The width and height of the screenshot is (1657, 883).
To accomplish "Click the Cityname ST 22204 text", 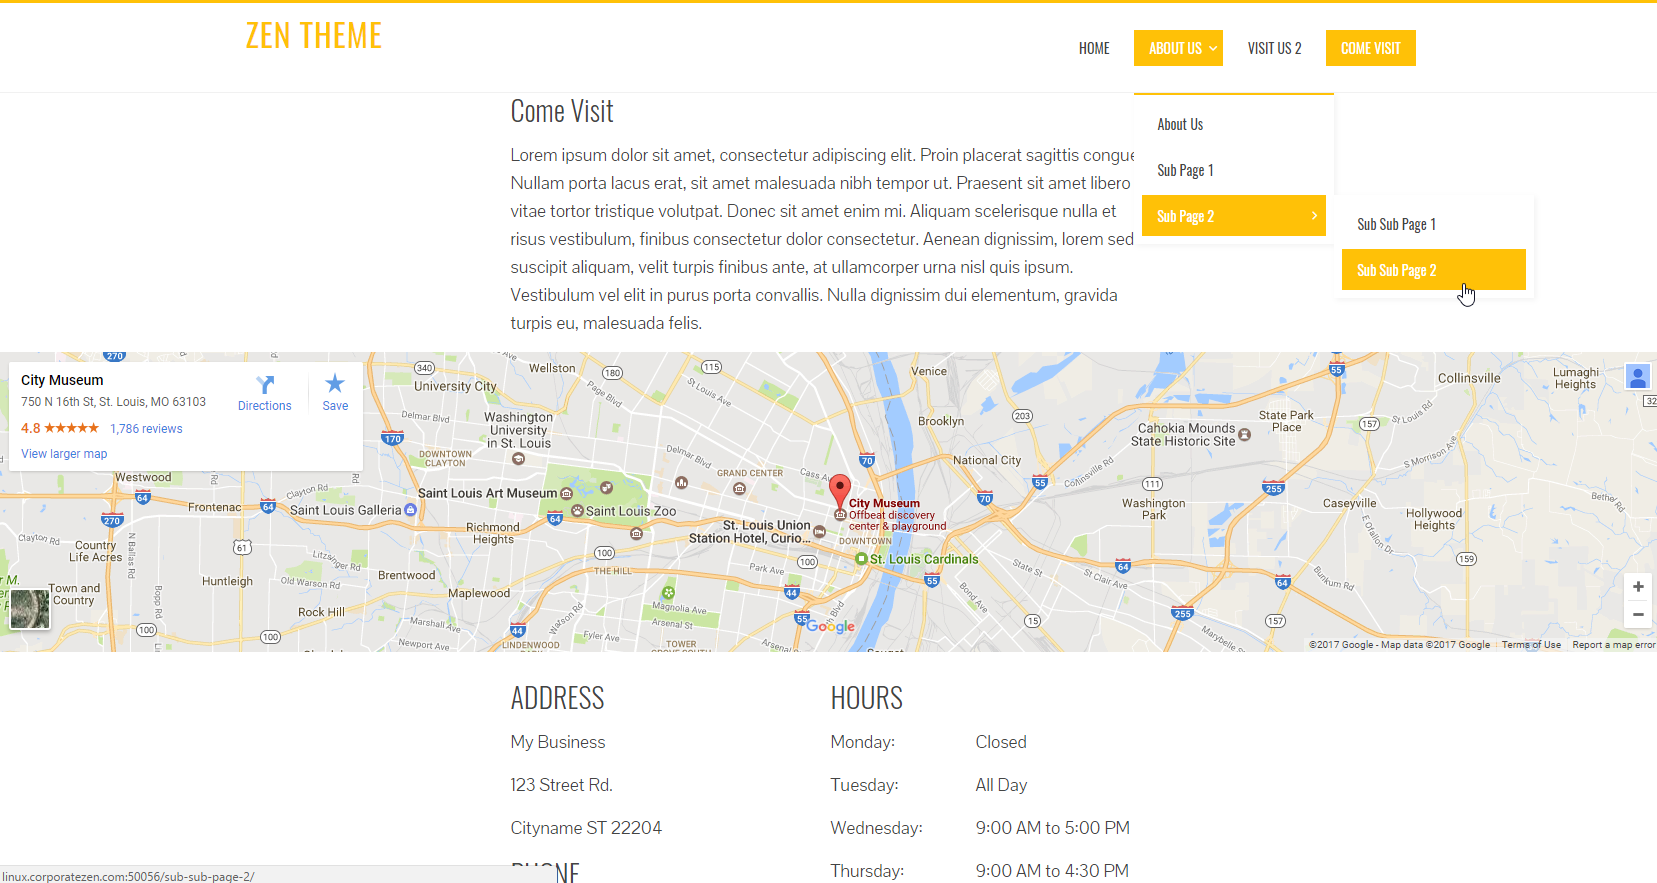I will 586,828.
